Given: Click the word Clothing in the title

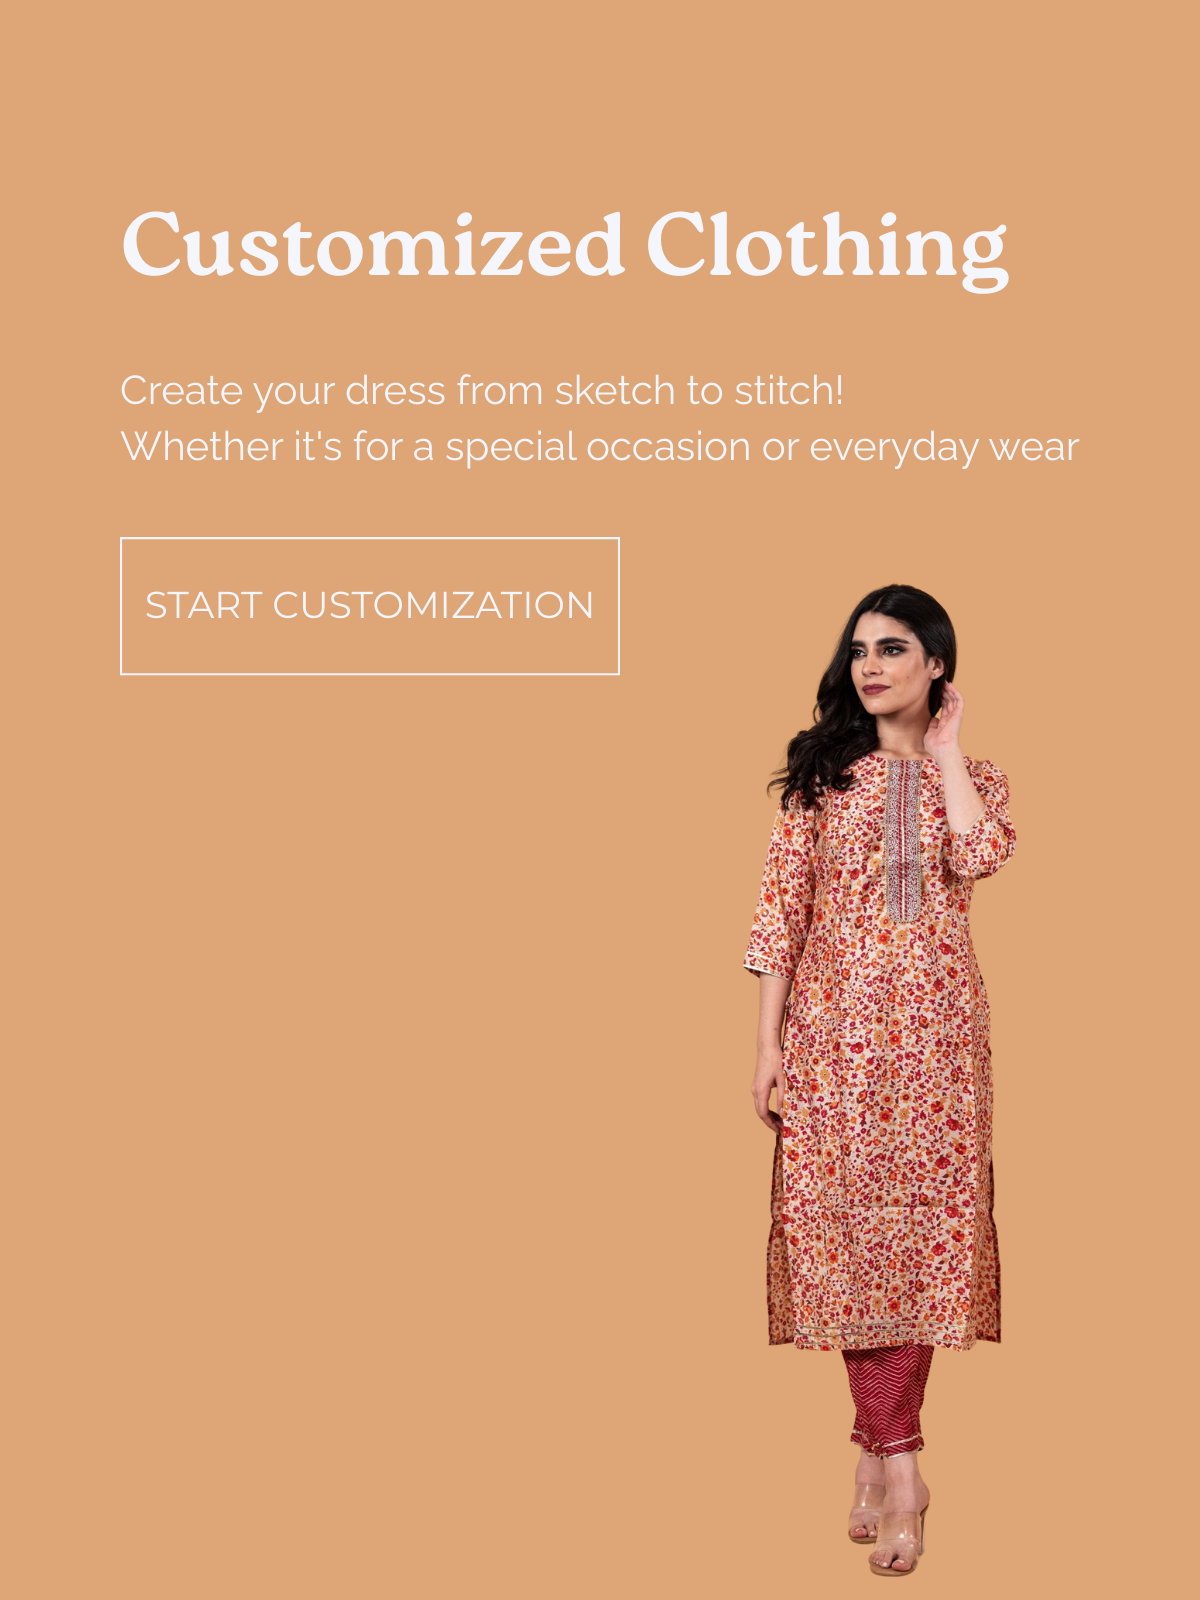Looking at the screenshot, I should click(x=827, y=248).
